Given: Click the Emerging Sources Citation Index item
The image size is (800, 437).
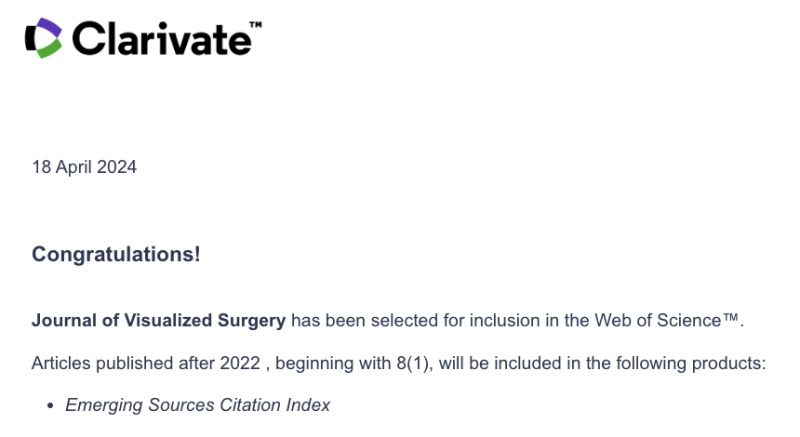Looking at the screenshot, I should [x=197, y=405].
